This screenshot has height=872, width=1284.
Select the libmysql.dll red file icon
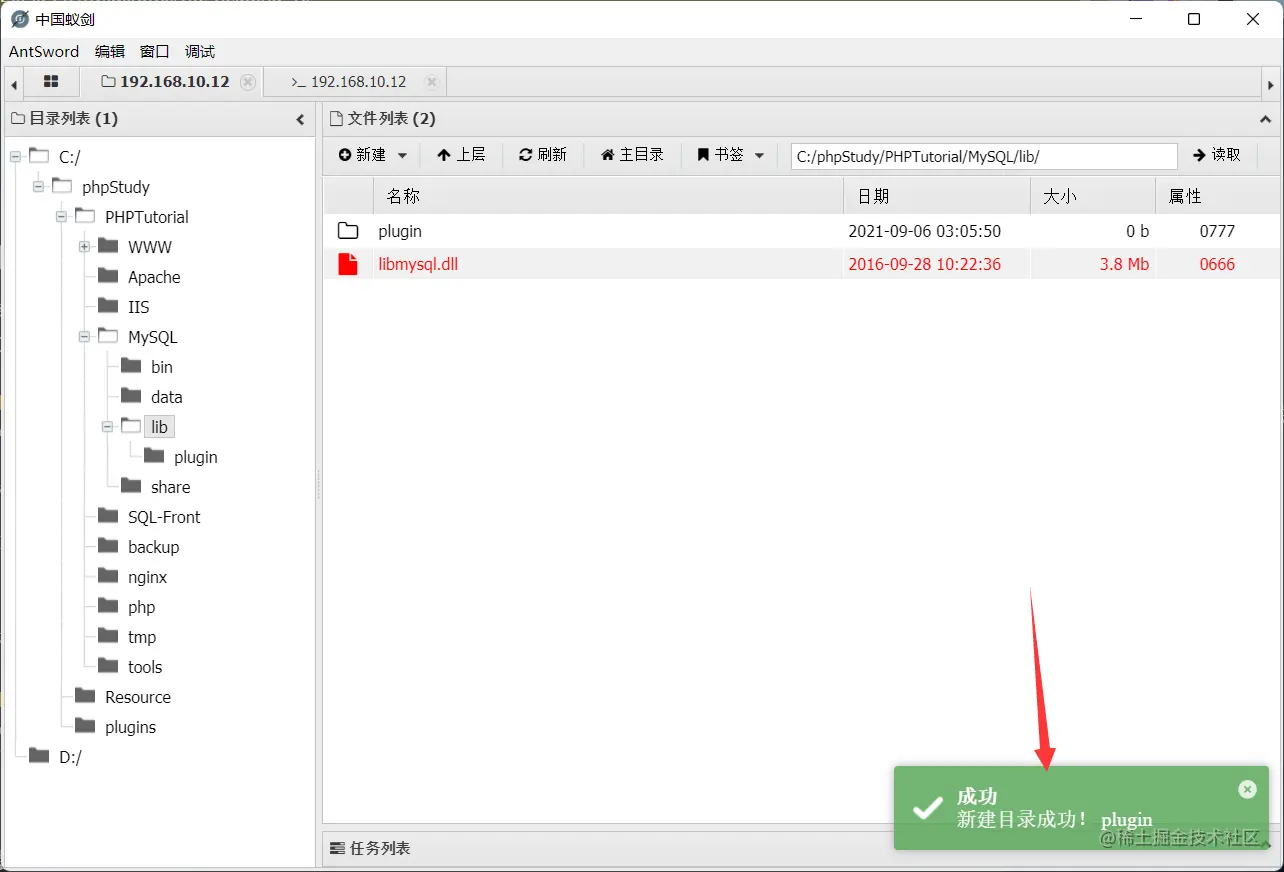click(347, 265)
